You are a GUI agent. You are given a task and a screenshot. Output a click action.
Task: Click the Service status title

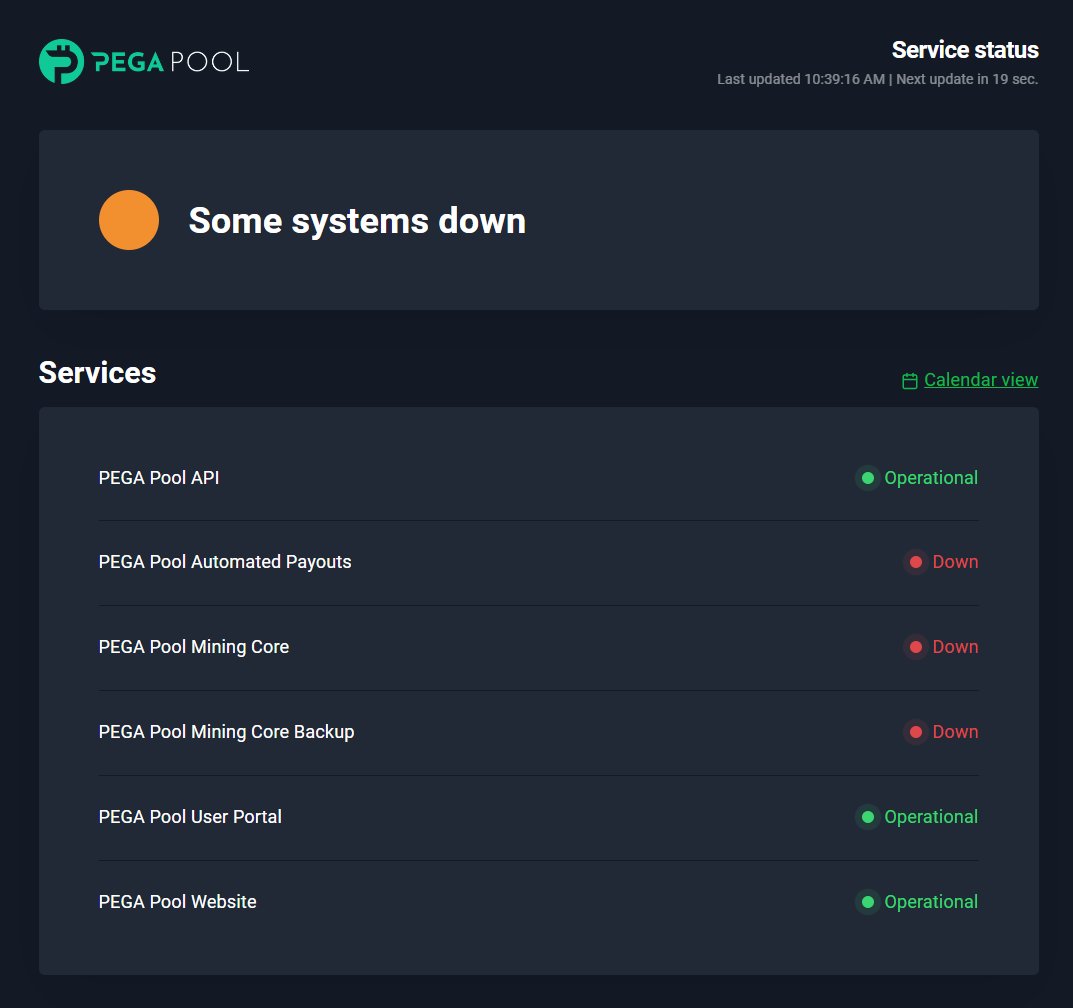[x=965, y=50]
